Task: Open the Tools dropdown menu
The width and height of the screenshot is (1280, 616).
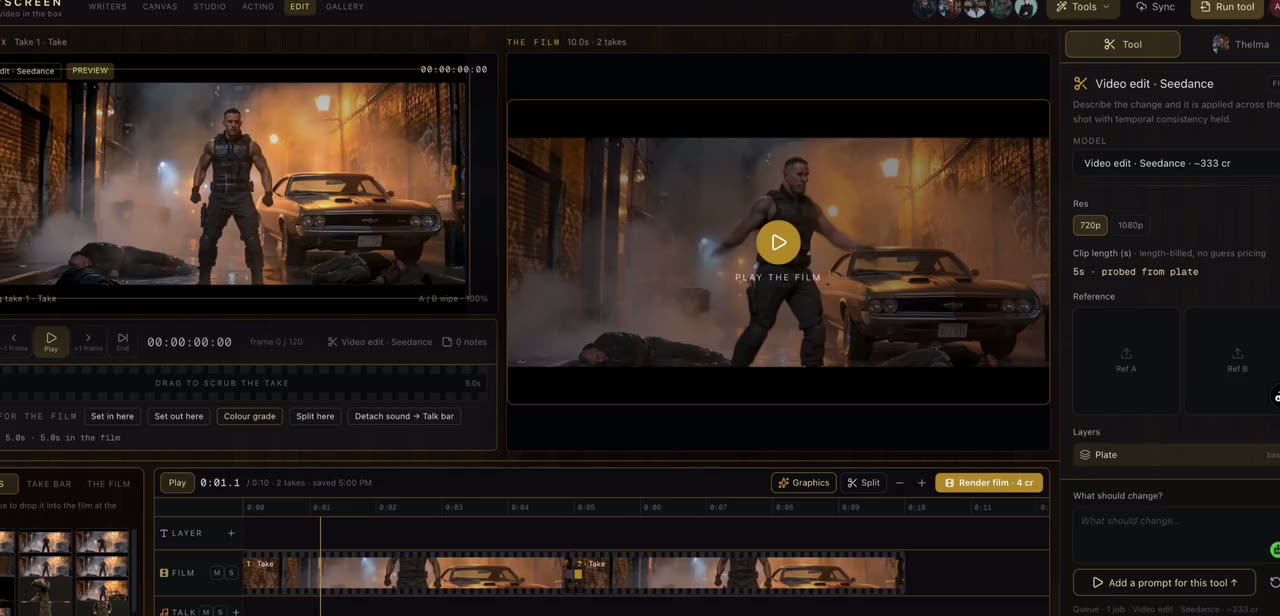Action: click(x=1084, y=7)
